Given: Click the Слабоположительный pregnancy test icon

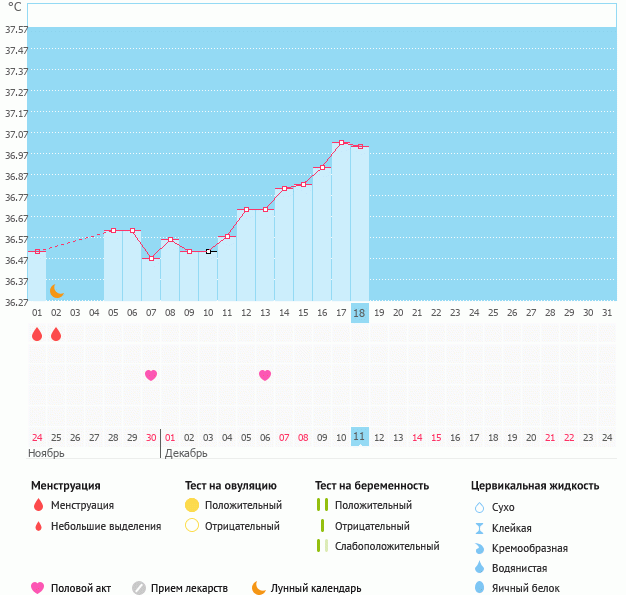Looking at the screenshot, I should point(321,546).
